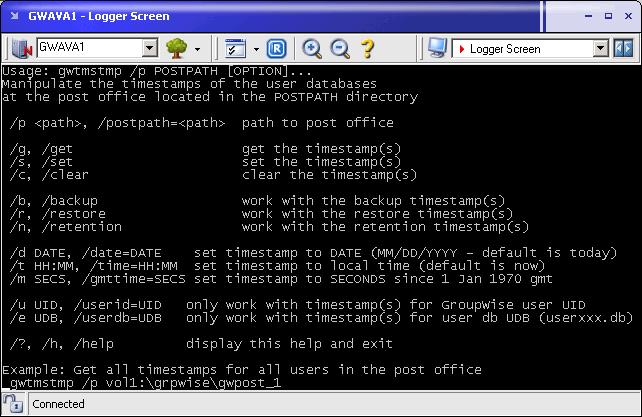Click the lock icon in status bar
The height and width of the screenshot is (417, 642).
click(x=14, y=403)
